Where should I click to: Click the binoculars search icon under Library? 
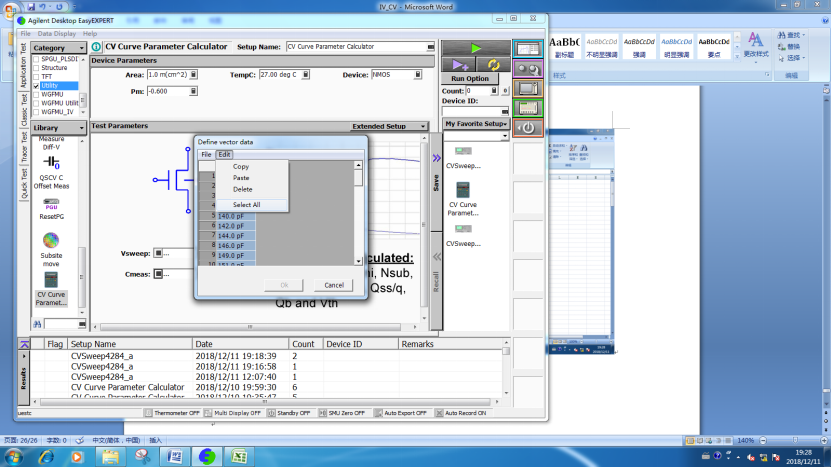(x=37, y=324)
